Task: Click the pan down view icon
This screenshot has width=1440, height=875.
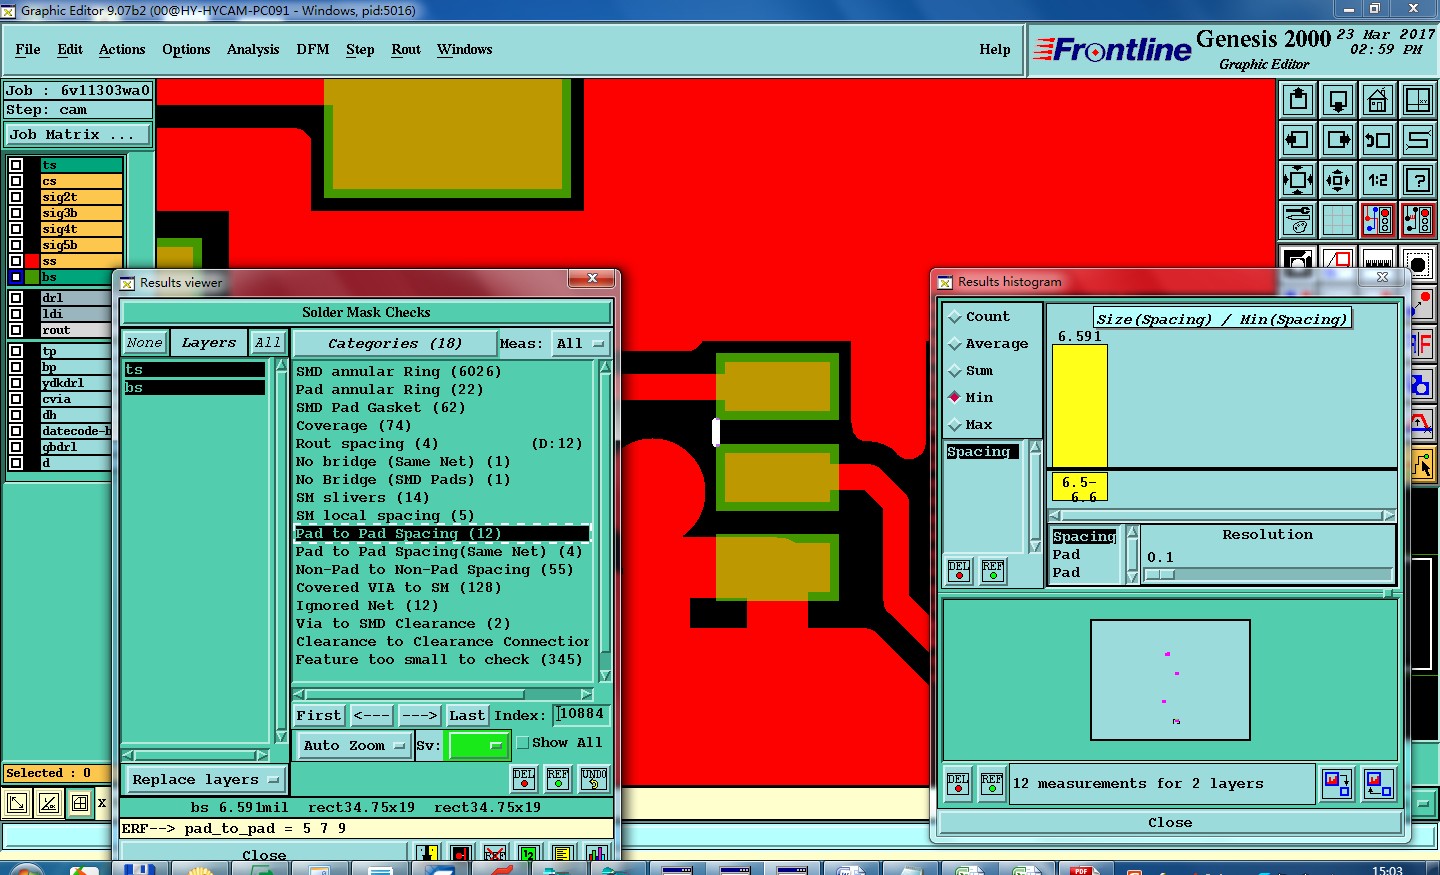Action: click(x=1338, y=100)
